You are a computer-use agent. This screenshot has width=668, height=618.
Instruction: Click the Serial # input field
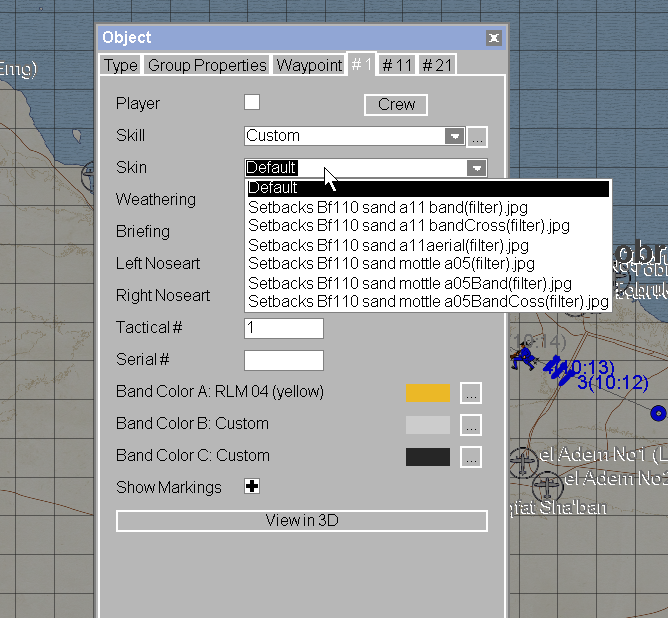[x=284, y=360]
